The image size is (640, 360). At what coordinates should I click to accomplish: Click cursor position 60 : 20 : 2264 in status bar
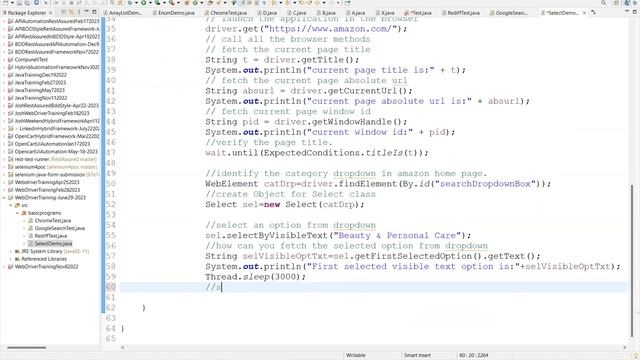tap(473, 355)
